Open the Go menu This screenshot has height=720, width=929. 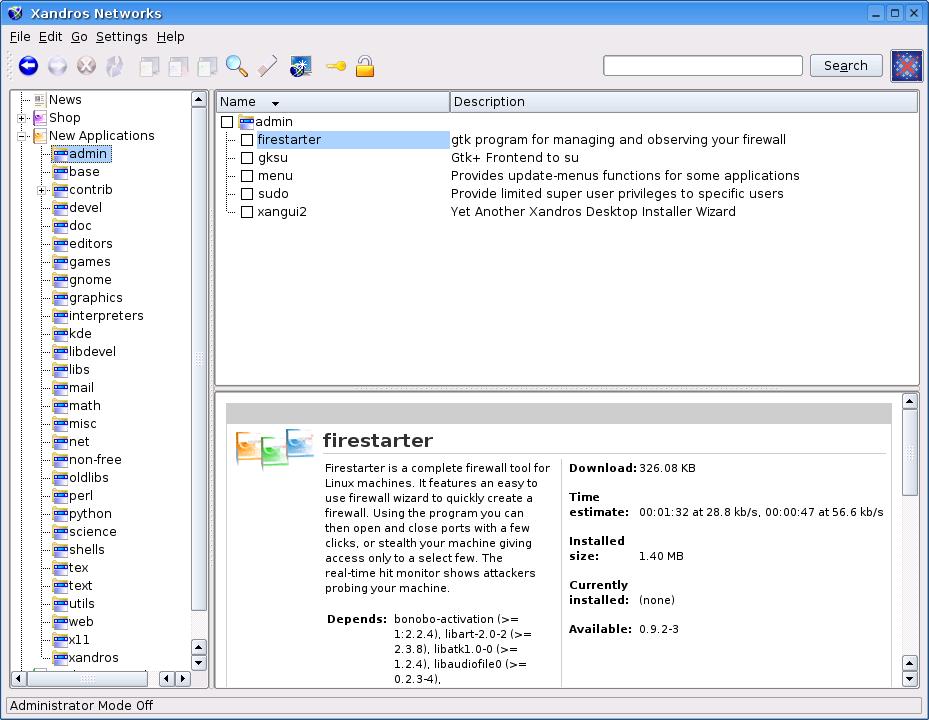pyautogui.click(x=79, y=37)
